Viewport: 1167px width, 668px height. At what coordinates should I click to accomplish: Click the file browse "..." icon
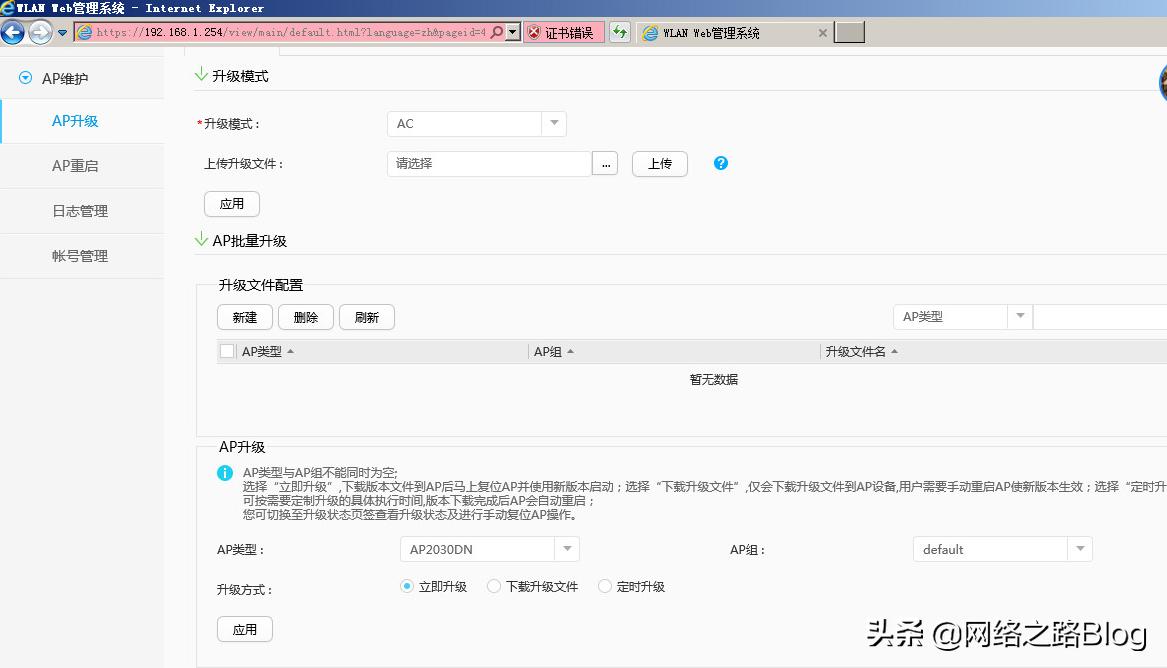coord(605,162)
